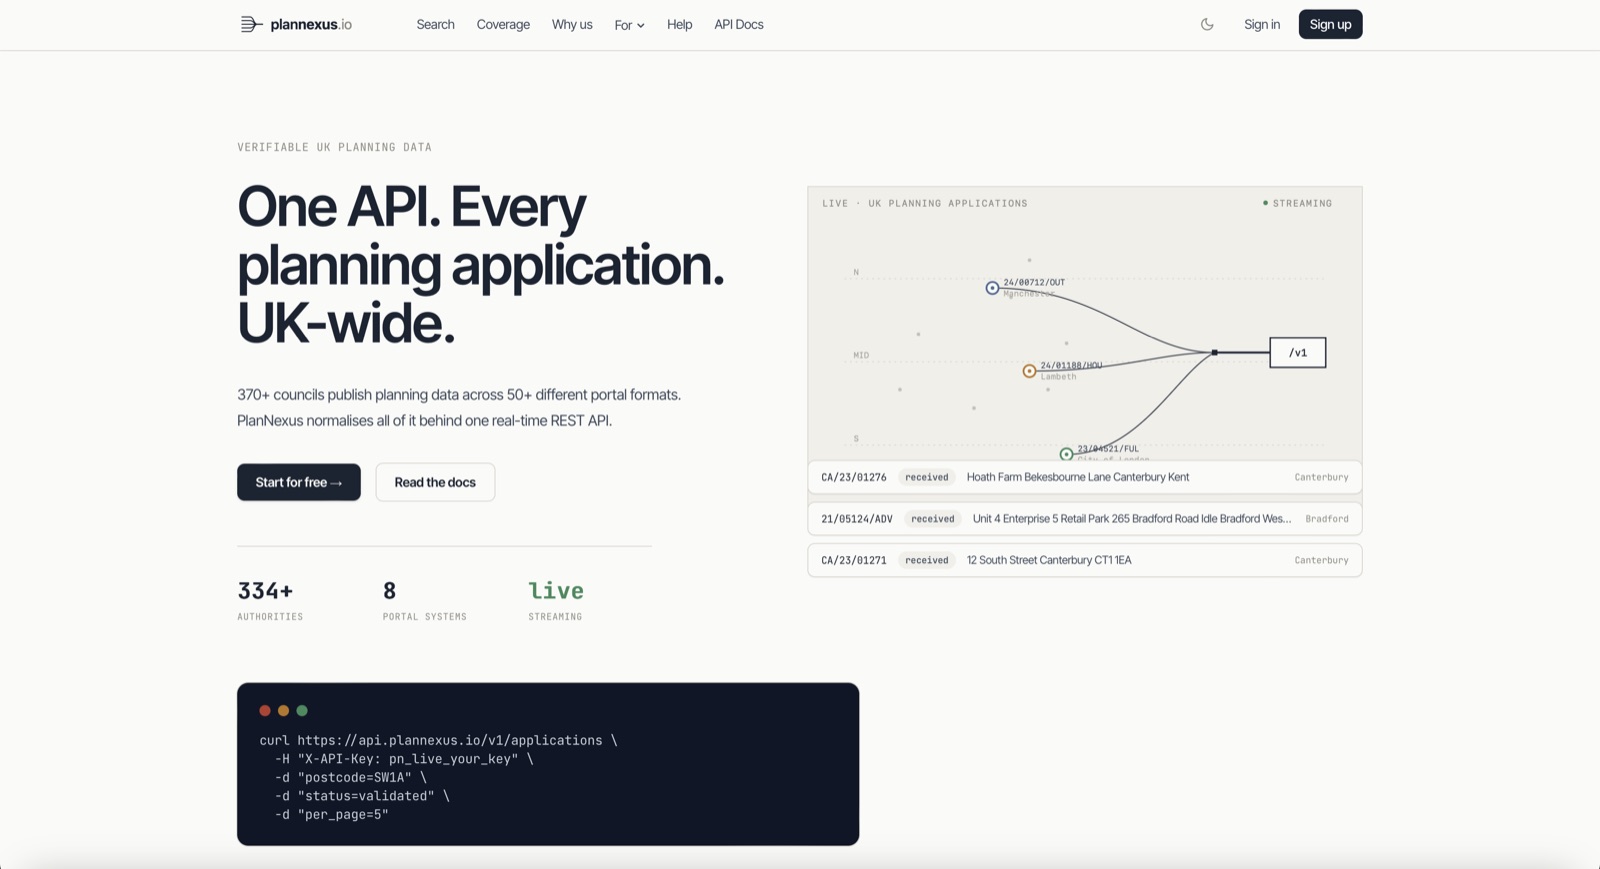This screenshot has width=1600, height=869.
Task: Expand the For dropdown menu
Action: click(629, 25)
